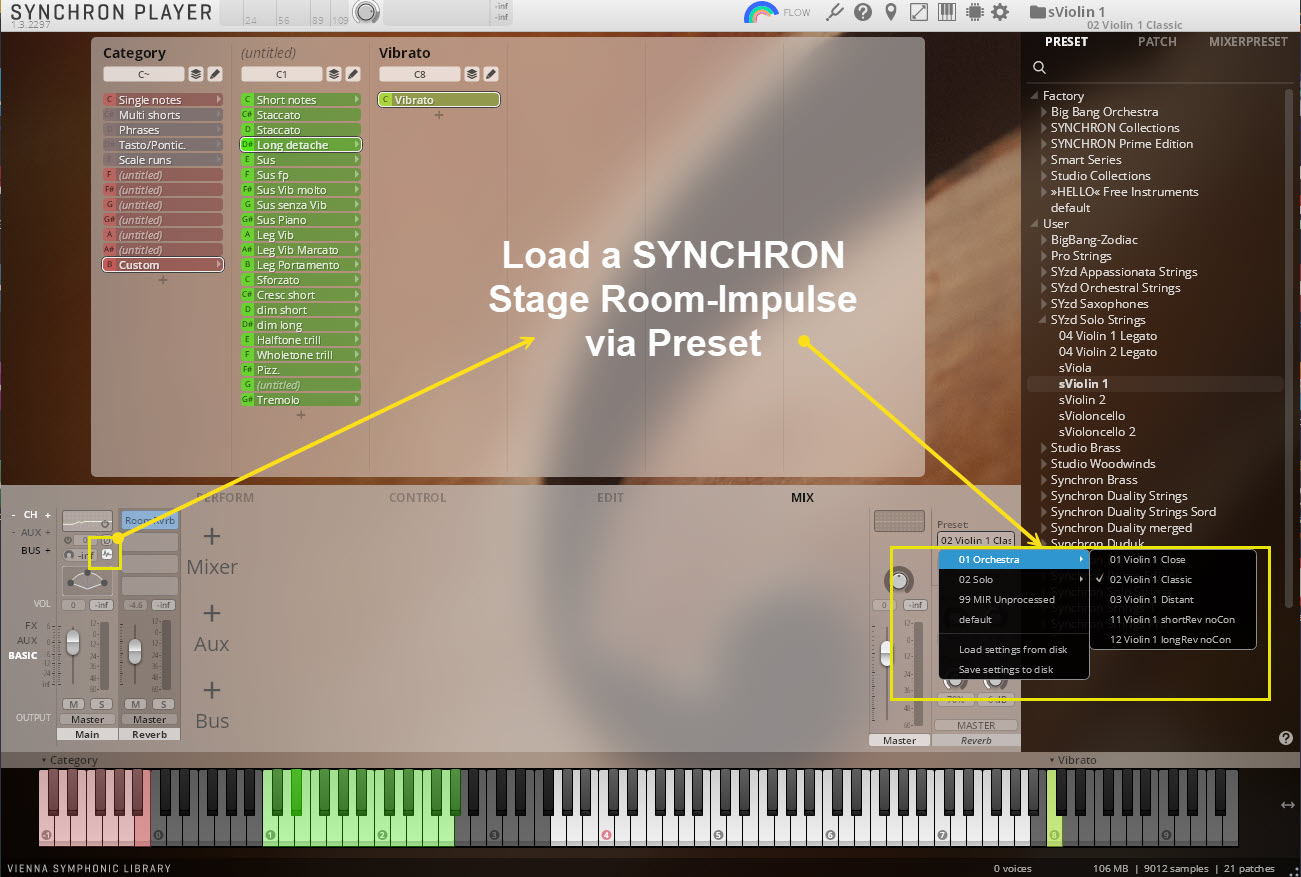The height and width of the screenshot is (877, 1301).
Task: Edit the Vibrato dimension with pencil icon
Action: [x=490, y=74]
